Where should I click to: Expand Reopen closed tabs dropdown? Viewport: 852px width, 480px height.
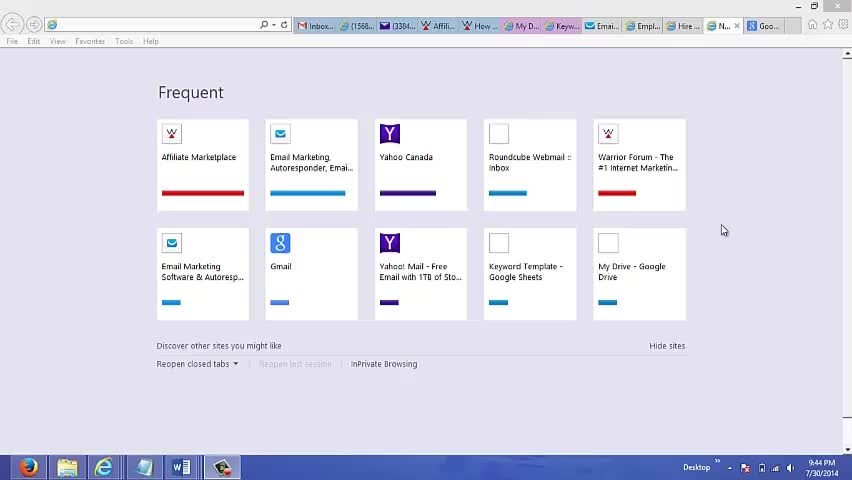coord(197,364)
